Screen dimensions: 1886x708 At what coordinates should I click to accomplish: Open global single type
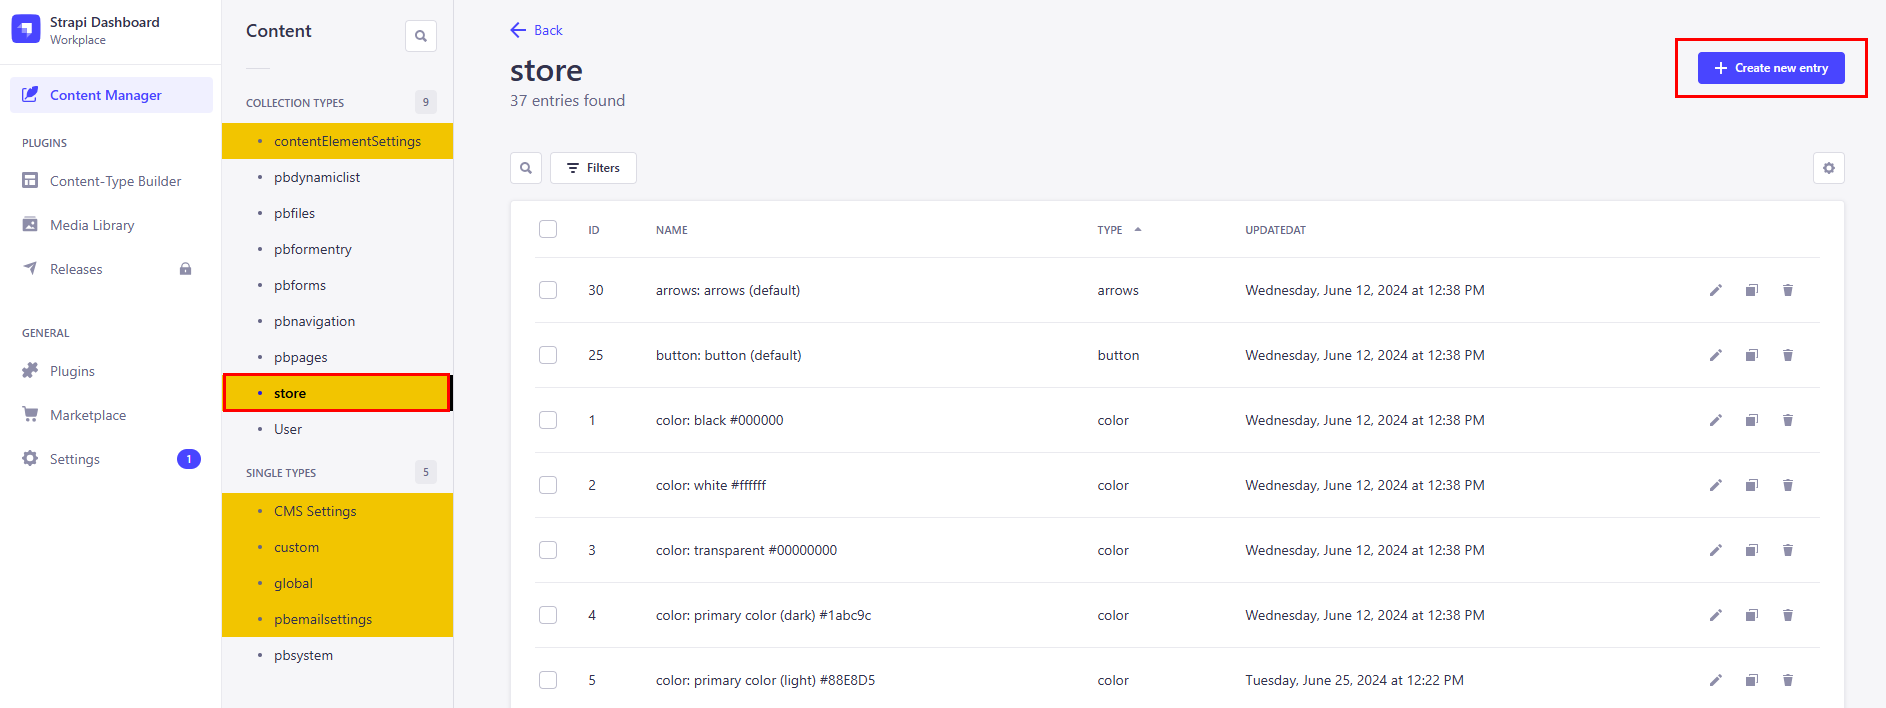tap(337, 583)
